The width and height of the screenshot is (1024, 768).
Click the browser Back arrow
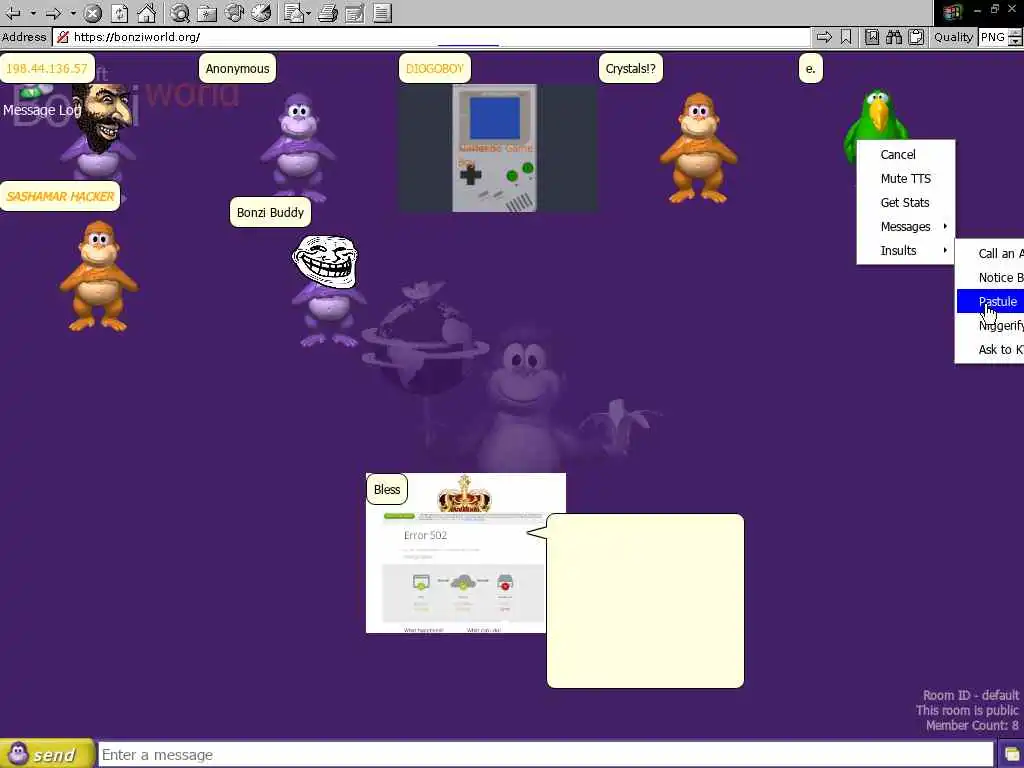coord(13,12)
